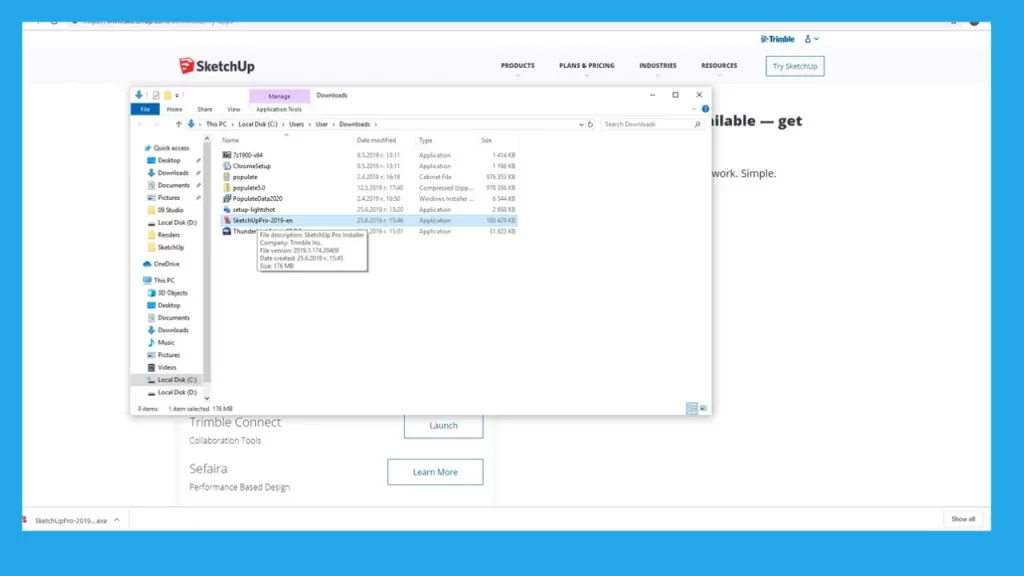The image size is (1024, 576).
Task: Open the 09 Studio folder shortcut
Action: 166,210
